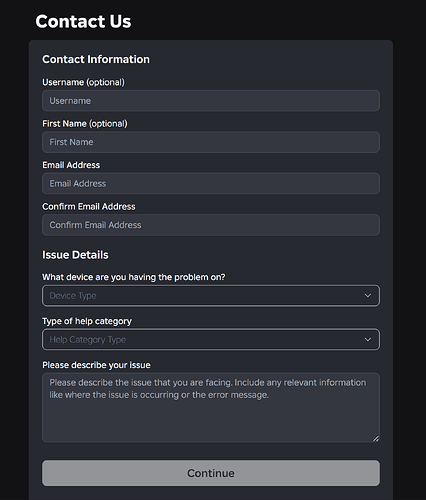The image size is (426, 500).
Task: Click the "First Name (optional)" label
Action: (x=85, y=124)
